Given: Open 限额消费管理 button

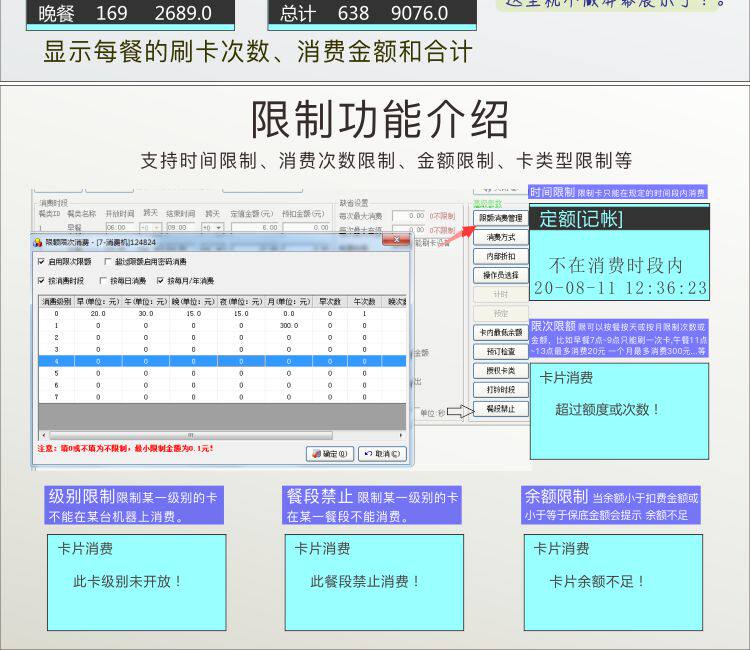Looking at the screenshot, I should 501,218.
